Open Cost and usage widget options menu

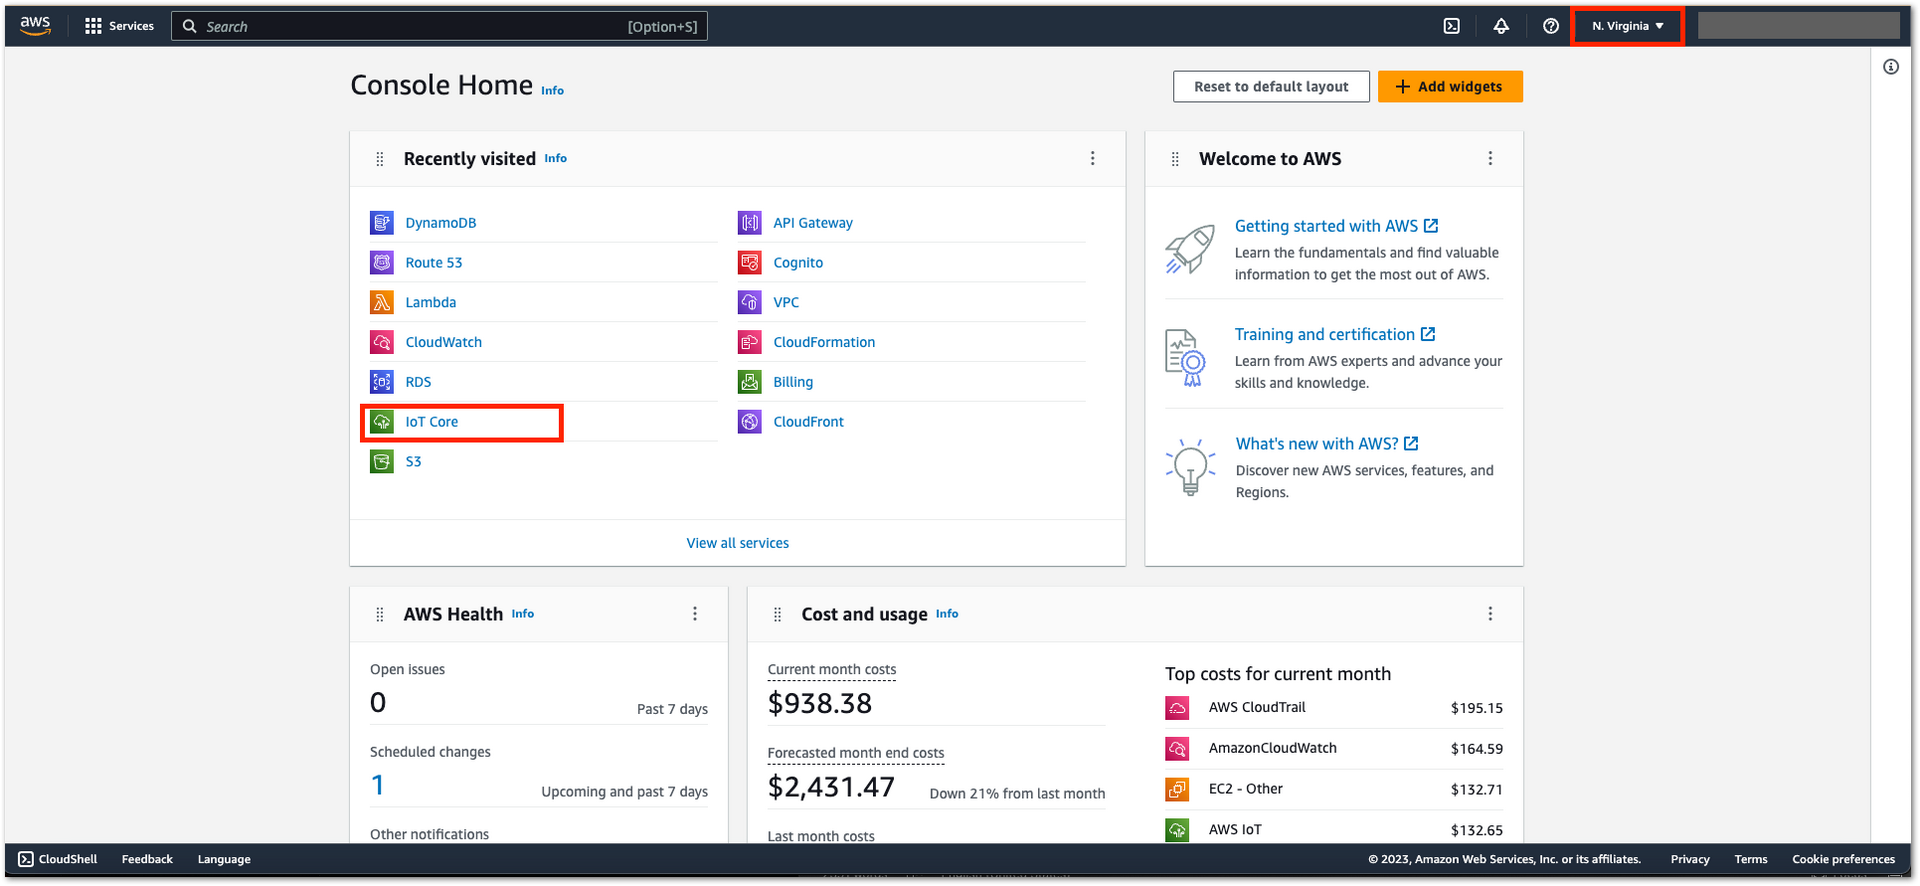pyautogui.click(x=1490, y=614)
